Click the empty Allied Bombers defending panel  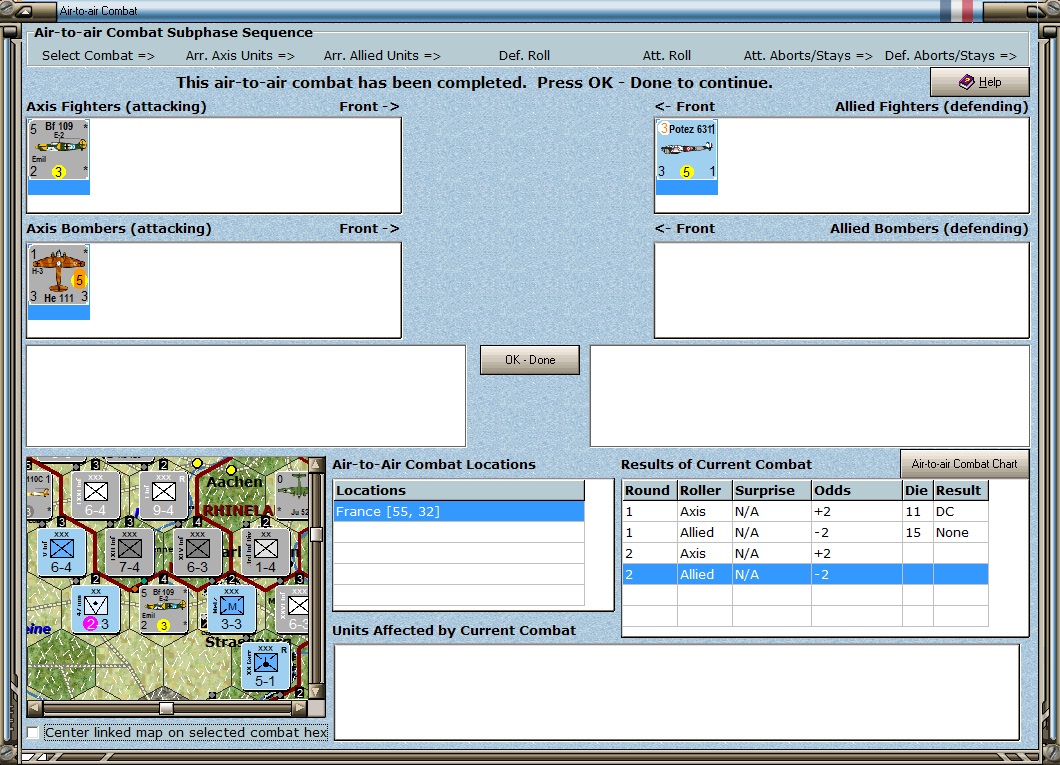click(x=842, y=291)
